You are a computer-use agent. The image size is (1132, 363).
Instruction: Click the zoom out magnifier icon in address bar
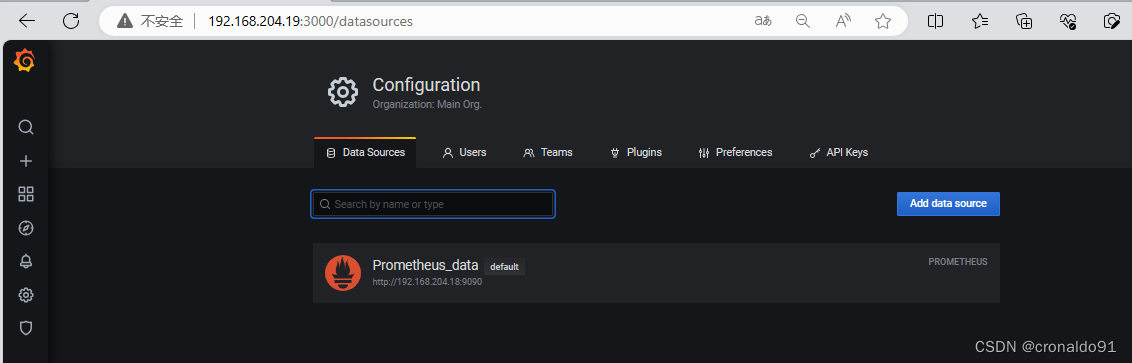pyautogui.click(x=803, y=21)
